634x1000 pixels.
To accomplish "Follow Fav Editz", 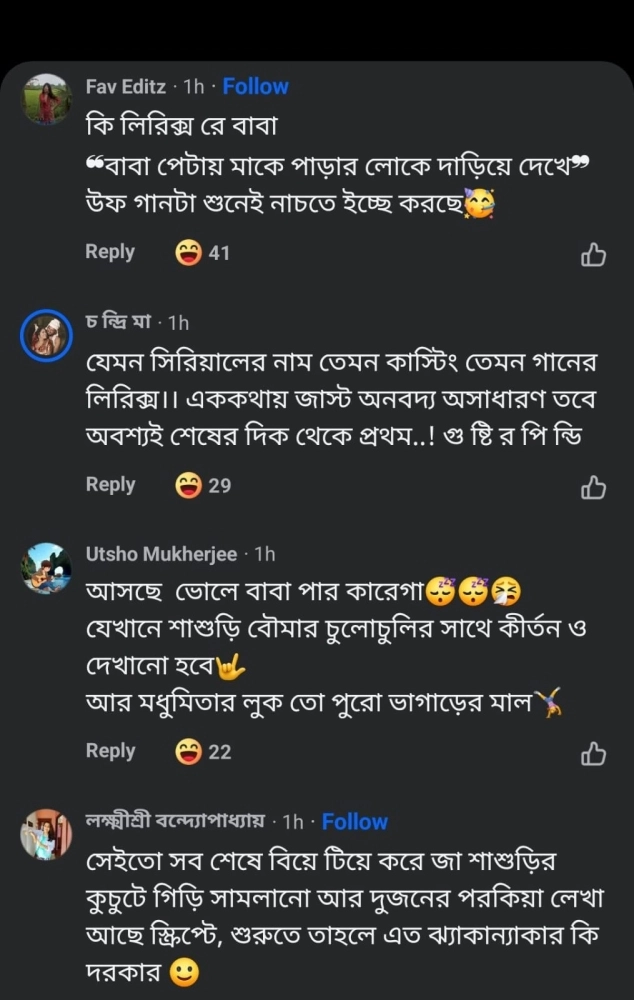I will click(255, 87).
